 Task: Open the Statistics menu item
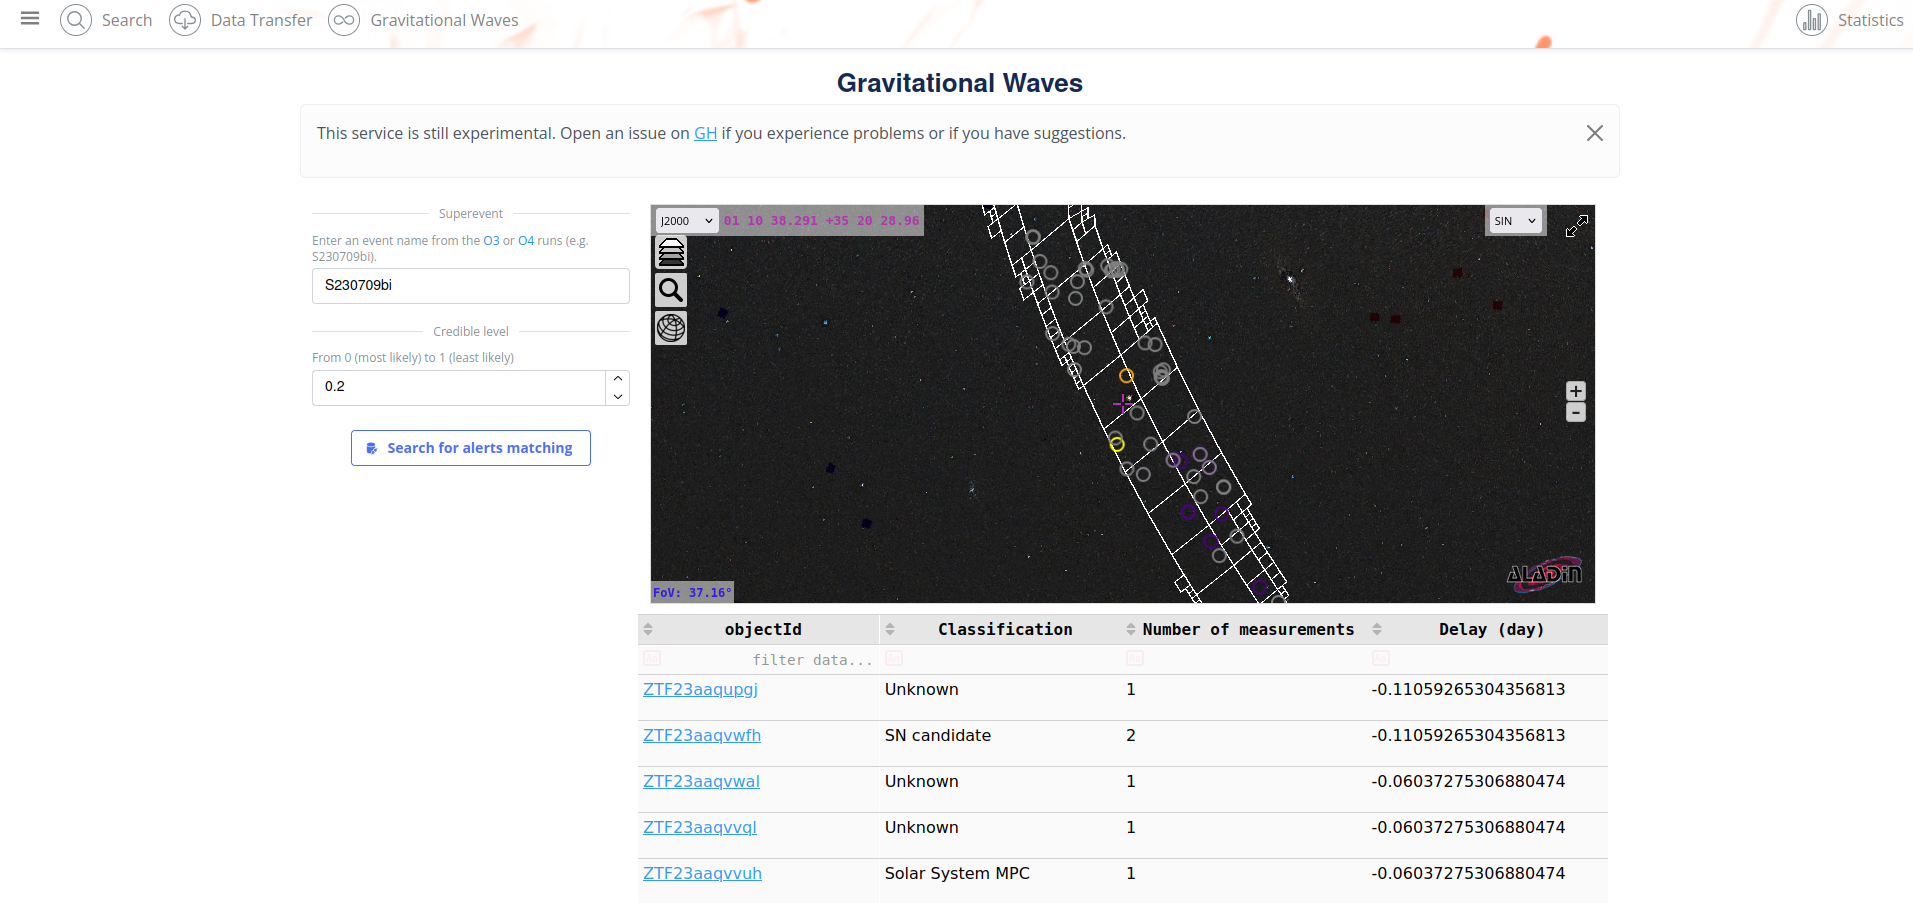coord(1870,20)
